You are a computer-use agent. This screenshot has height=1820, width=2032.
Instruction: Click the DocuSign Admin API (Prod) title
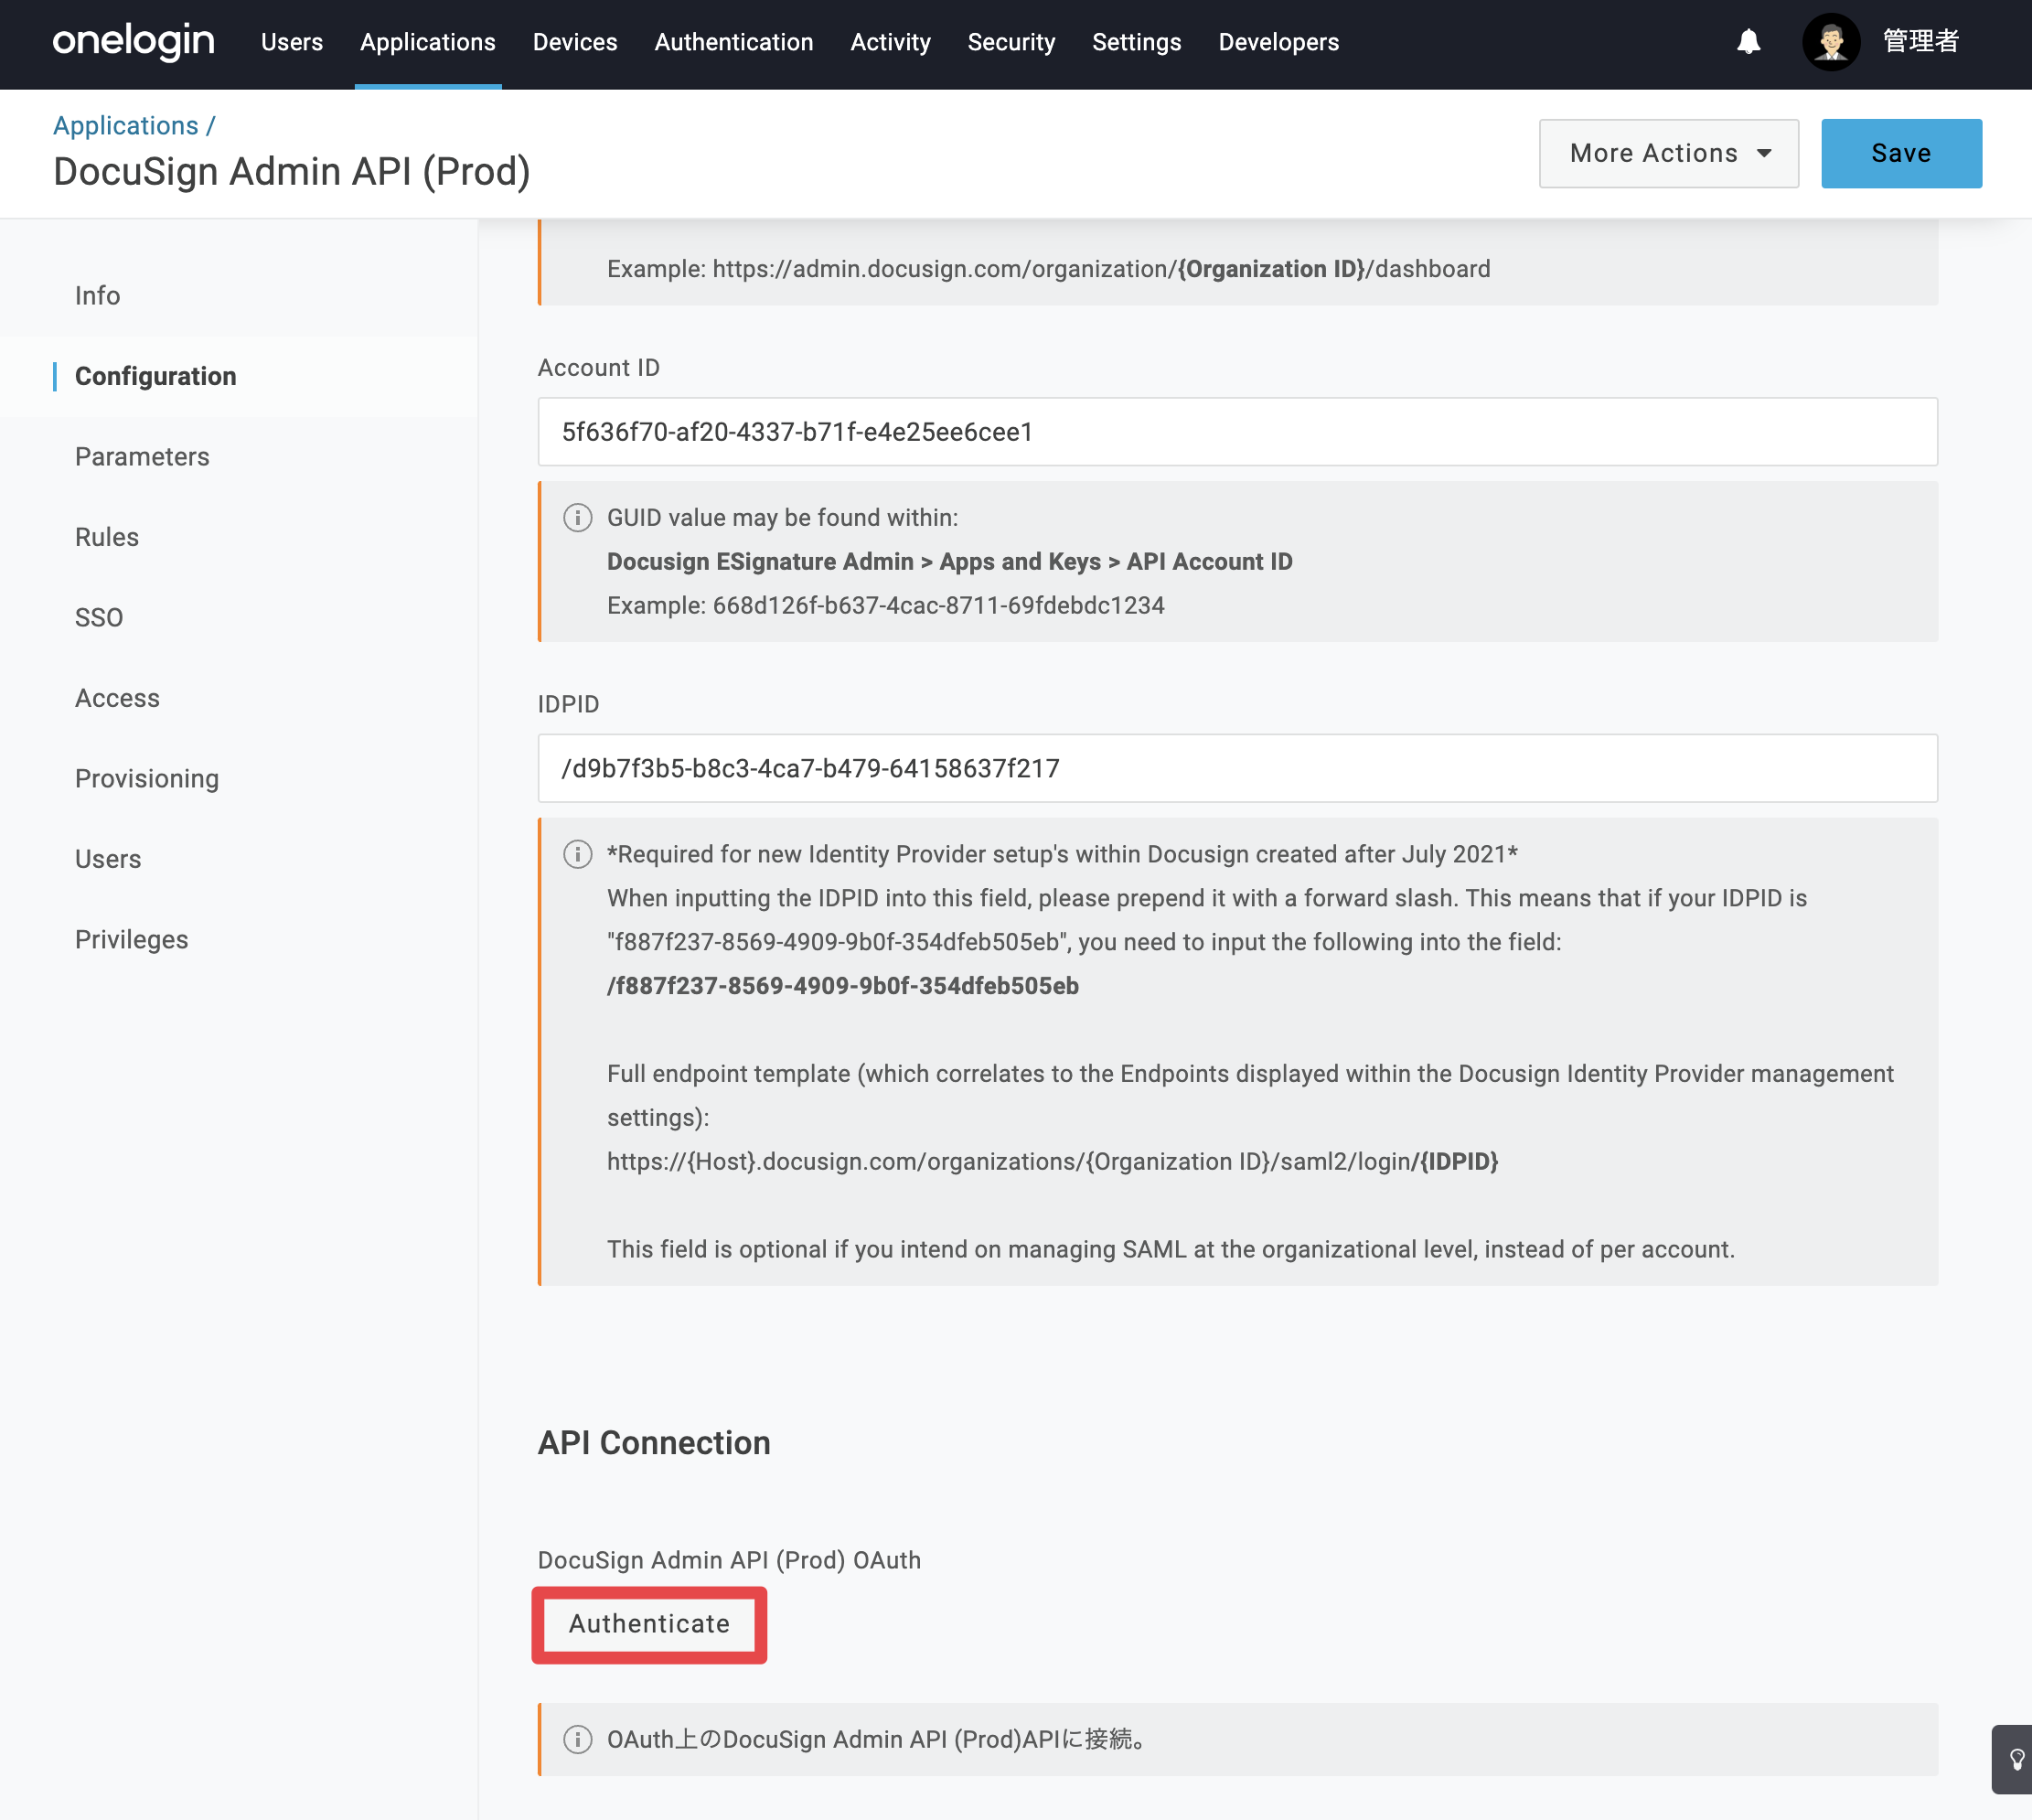pyautogui.click(x=291, y=172)
